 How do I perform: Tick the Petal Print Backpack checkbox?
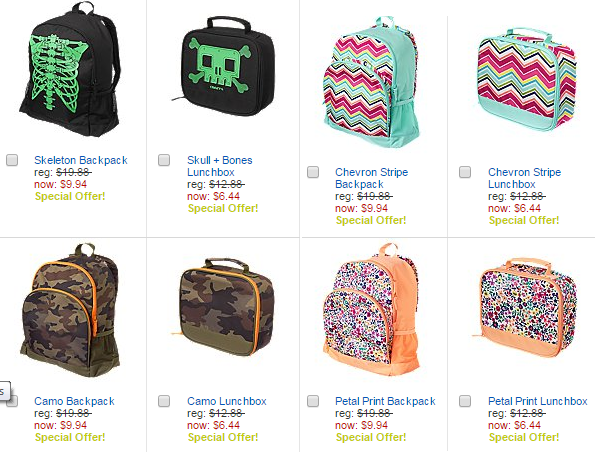(x=313, y=401)
